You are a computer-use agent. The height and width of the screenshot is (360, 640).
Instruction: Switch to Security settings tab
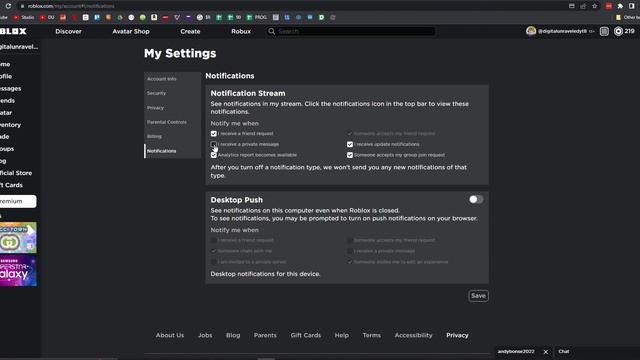(173, 93)
